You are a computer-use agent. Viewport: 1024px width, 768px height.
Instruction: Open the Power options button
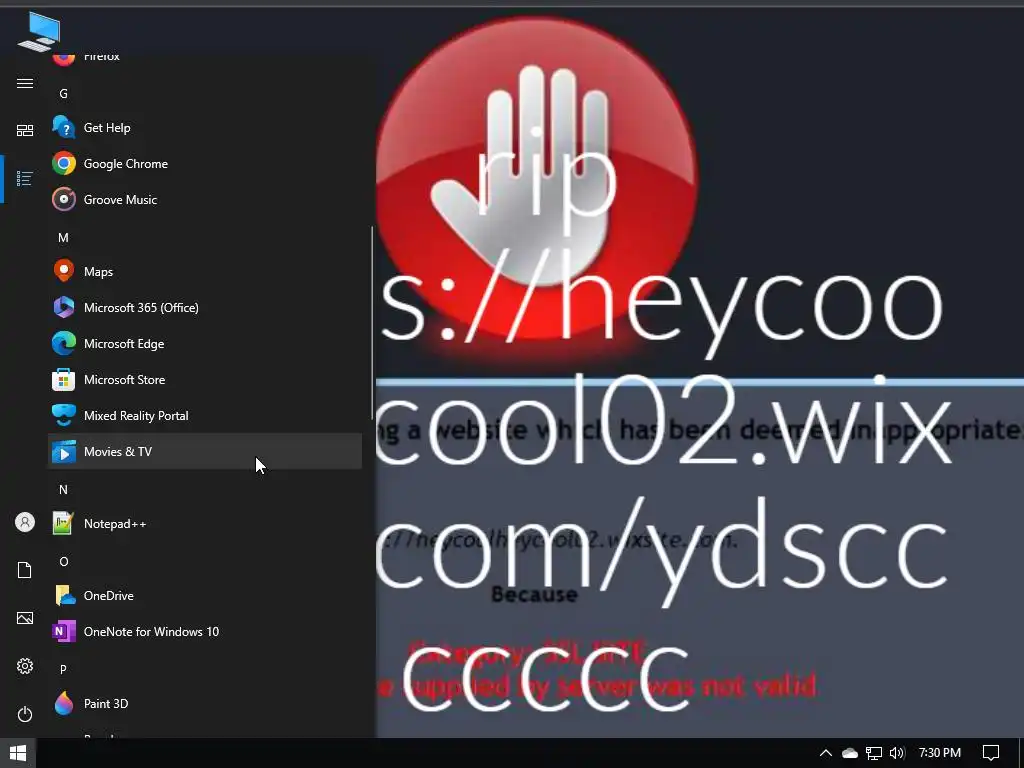pos(25,714)
